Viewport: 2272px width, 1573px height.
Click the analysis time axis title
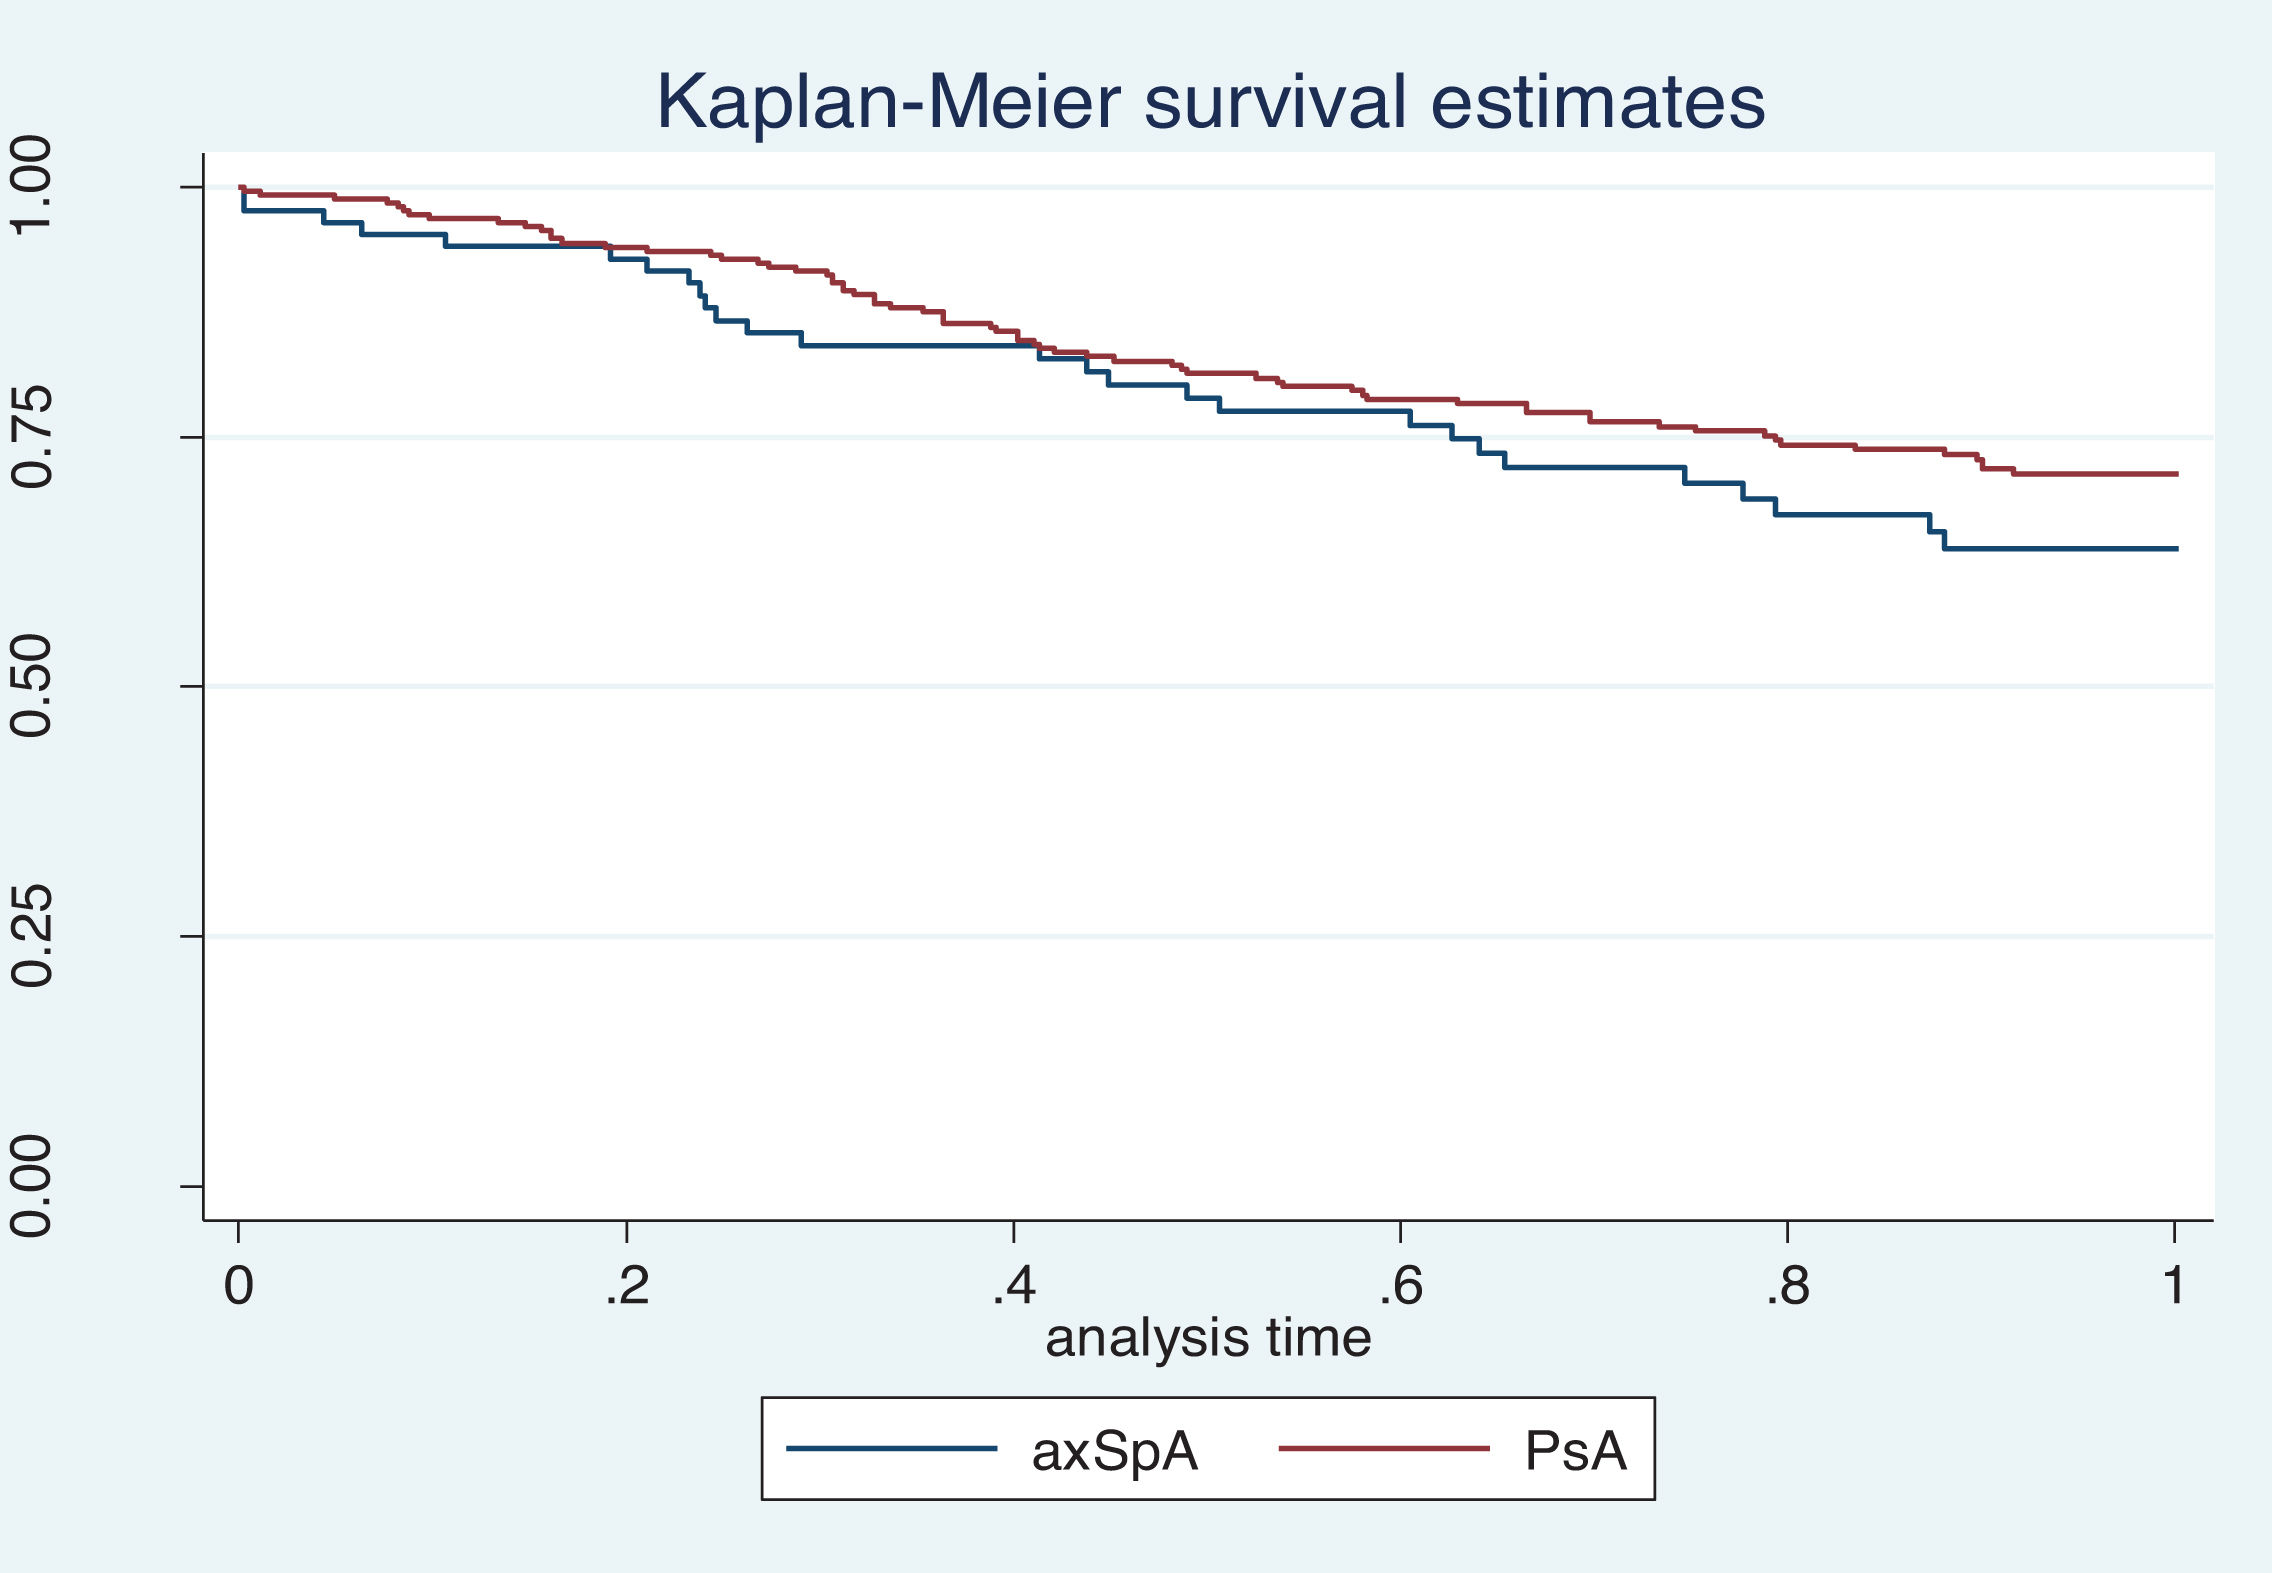click(x=1208, y=1337)
